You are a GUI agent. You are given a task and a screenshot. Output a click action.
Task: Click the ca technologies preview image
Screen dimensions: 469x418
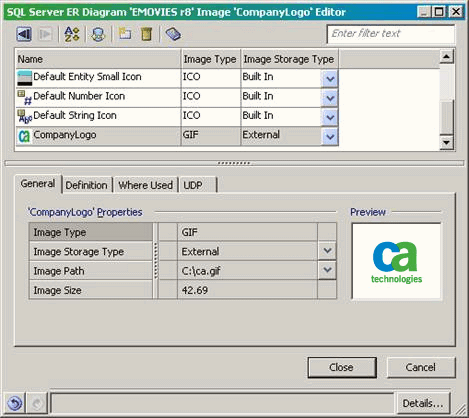tap(397, 261)
